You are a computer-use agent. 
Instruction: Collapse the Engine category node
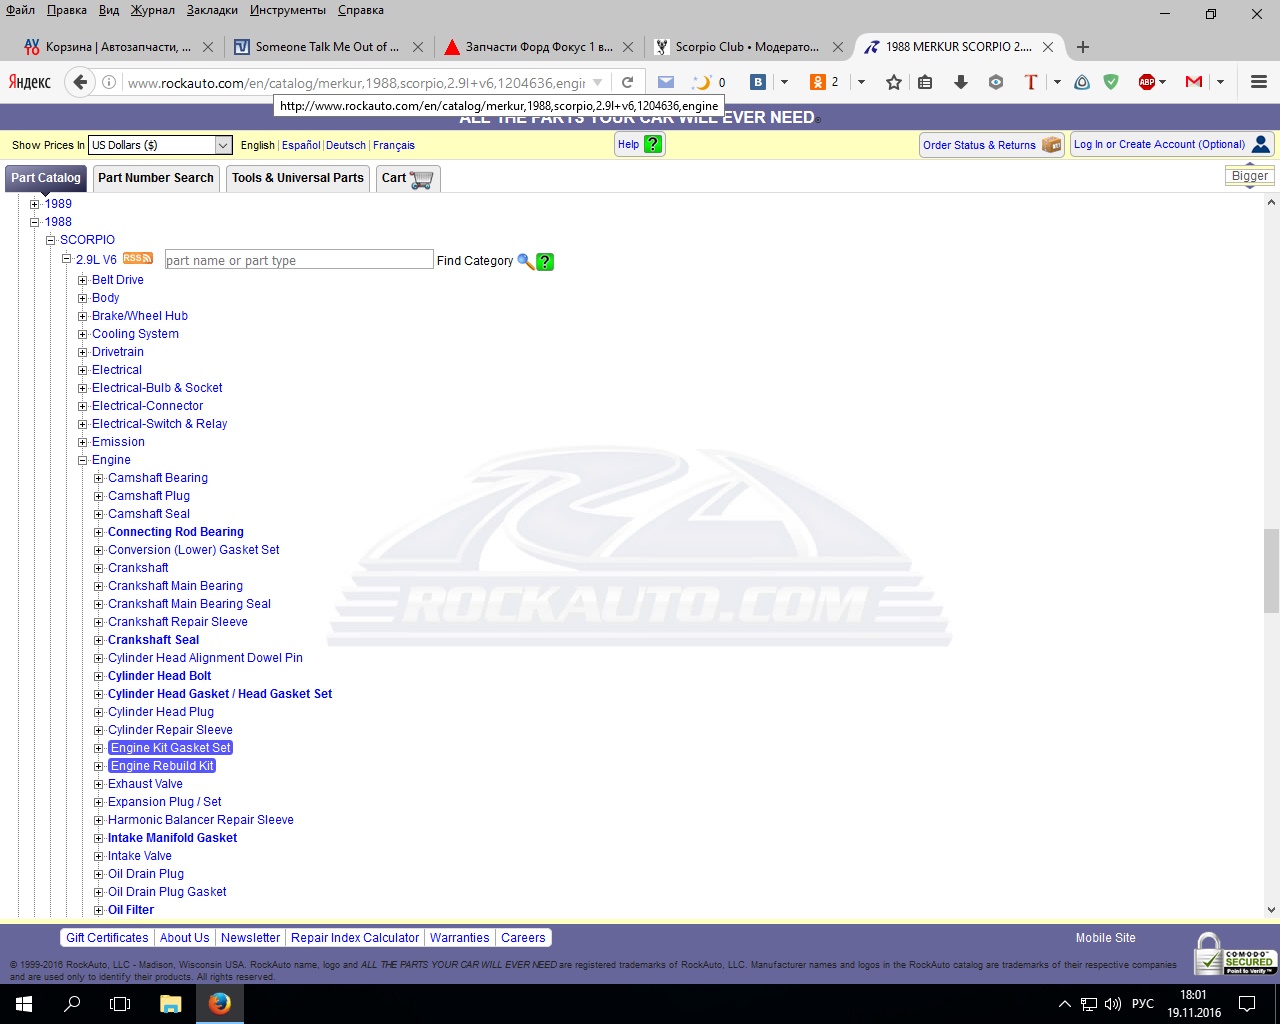[82, 460]
